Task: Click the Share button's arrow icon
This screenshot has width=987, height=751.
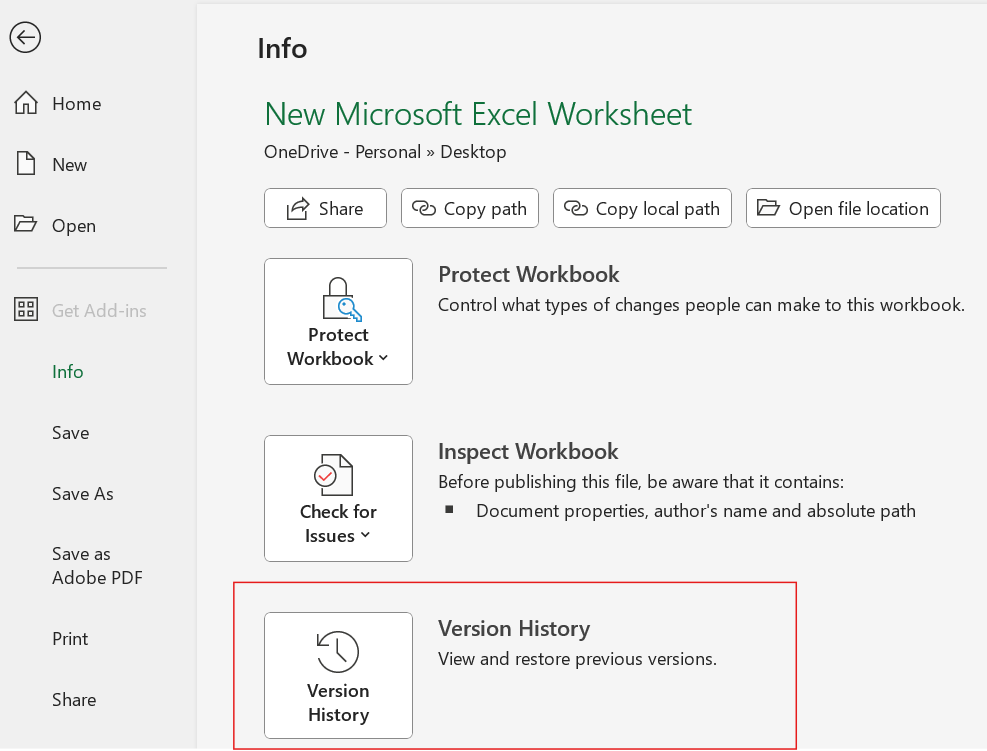Action: [x=298, y=209]
